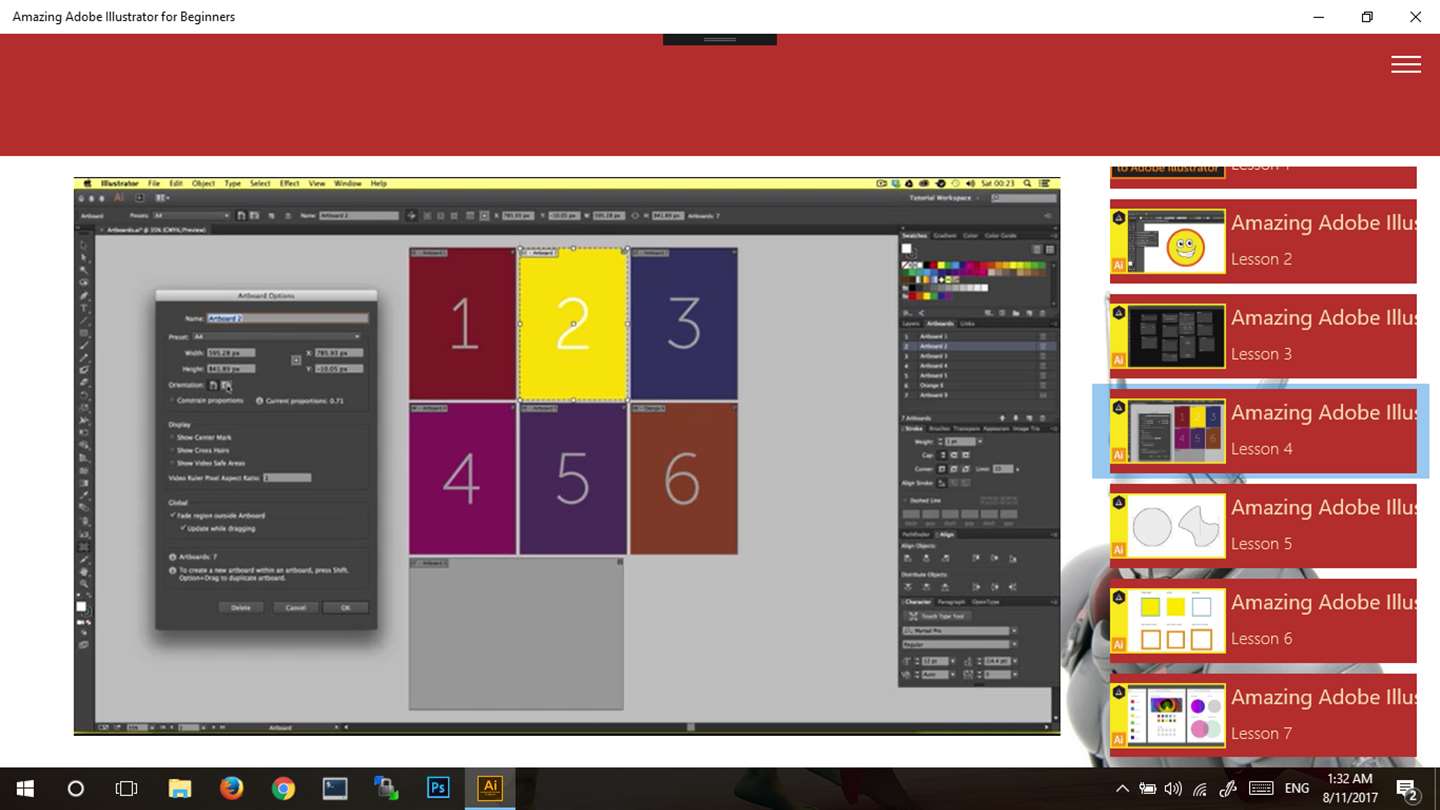
Task: Switch to the Gradient tab in video panel
Action: tap(945, 235)
